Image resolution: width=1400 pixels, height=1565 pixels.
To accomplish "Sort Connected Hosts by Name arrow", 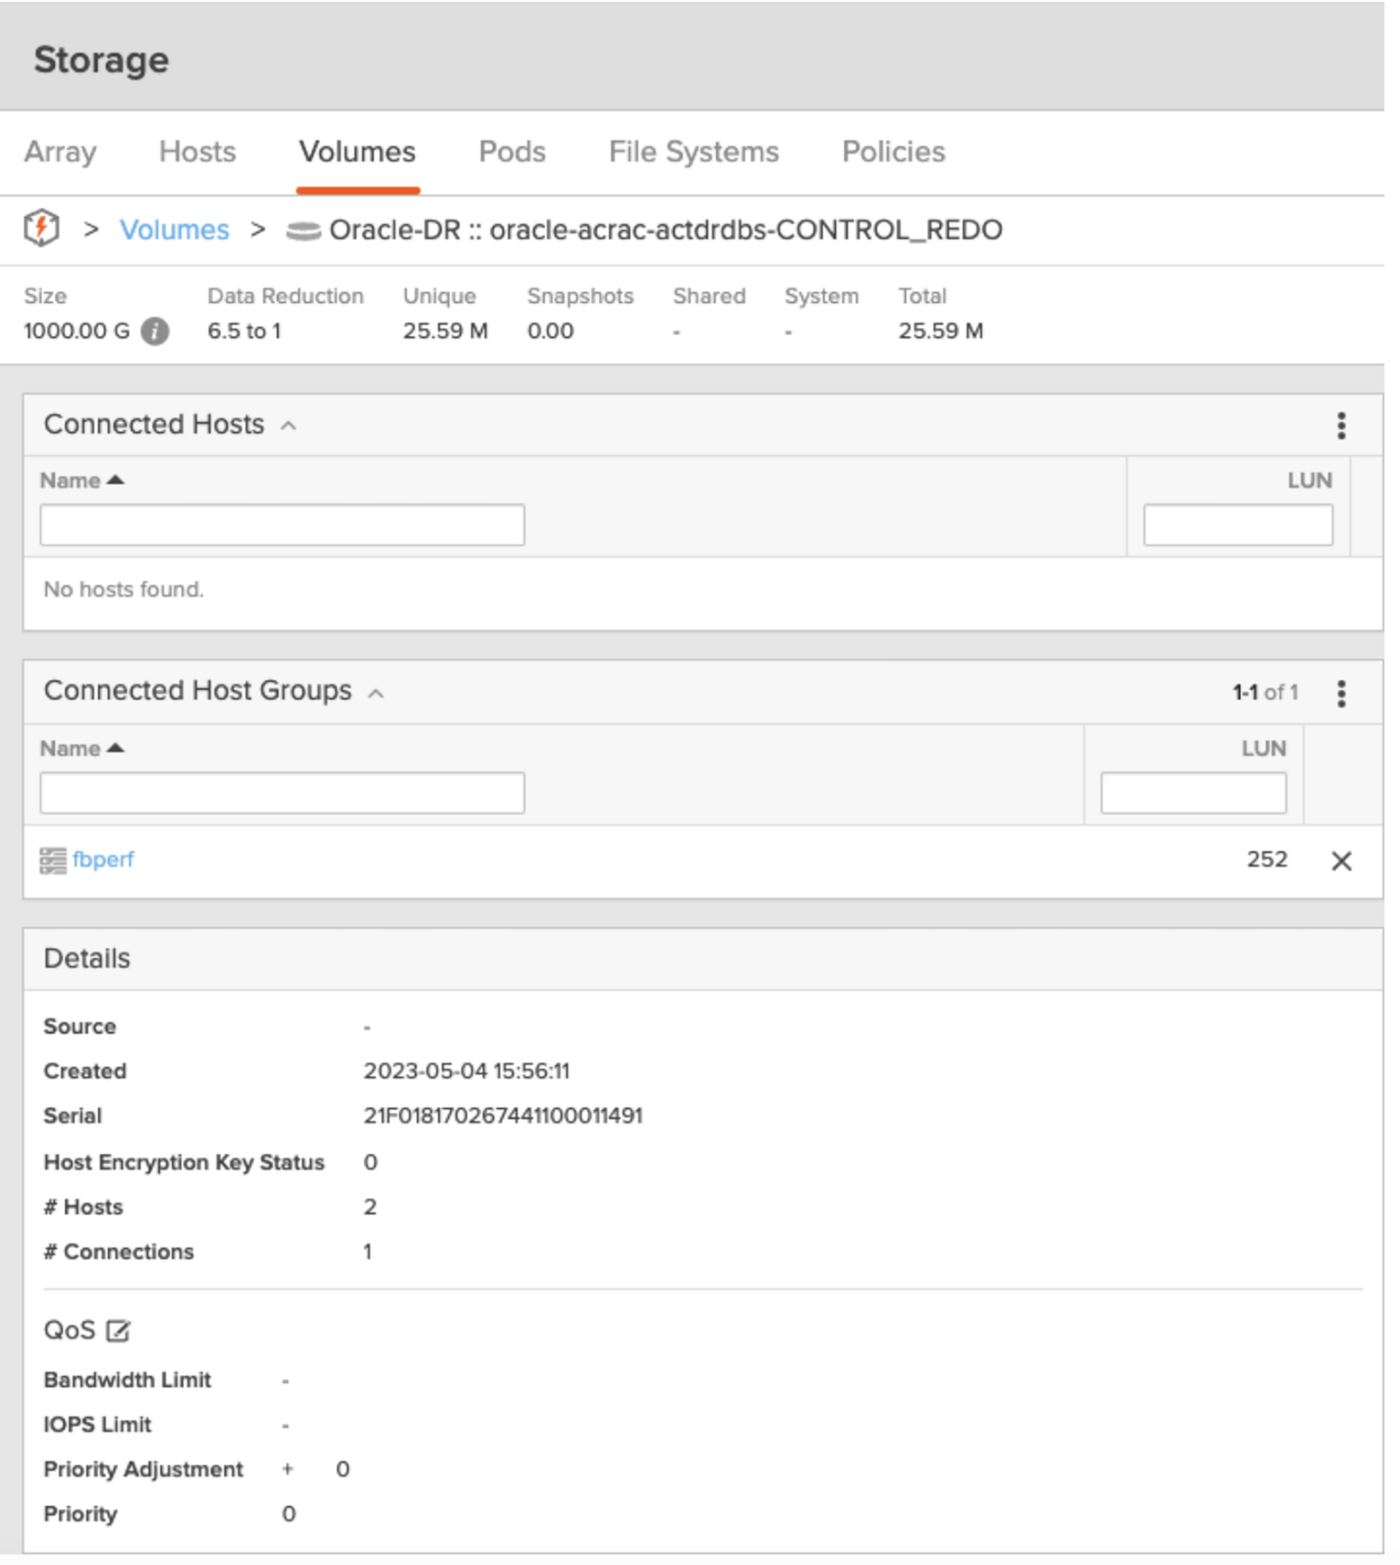I will (x=116, y=480).
